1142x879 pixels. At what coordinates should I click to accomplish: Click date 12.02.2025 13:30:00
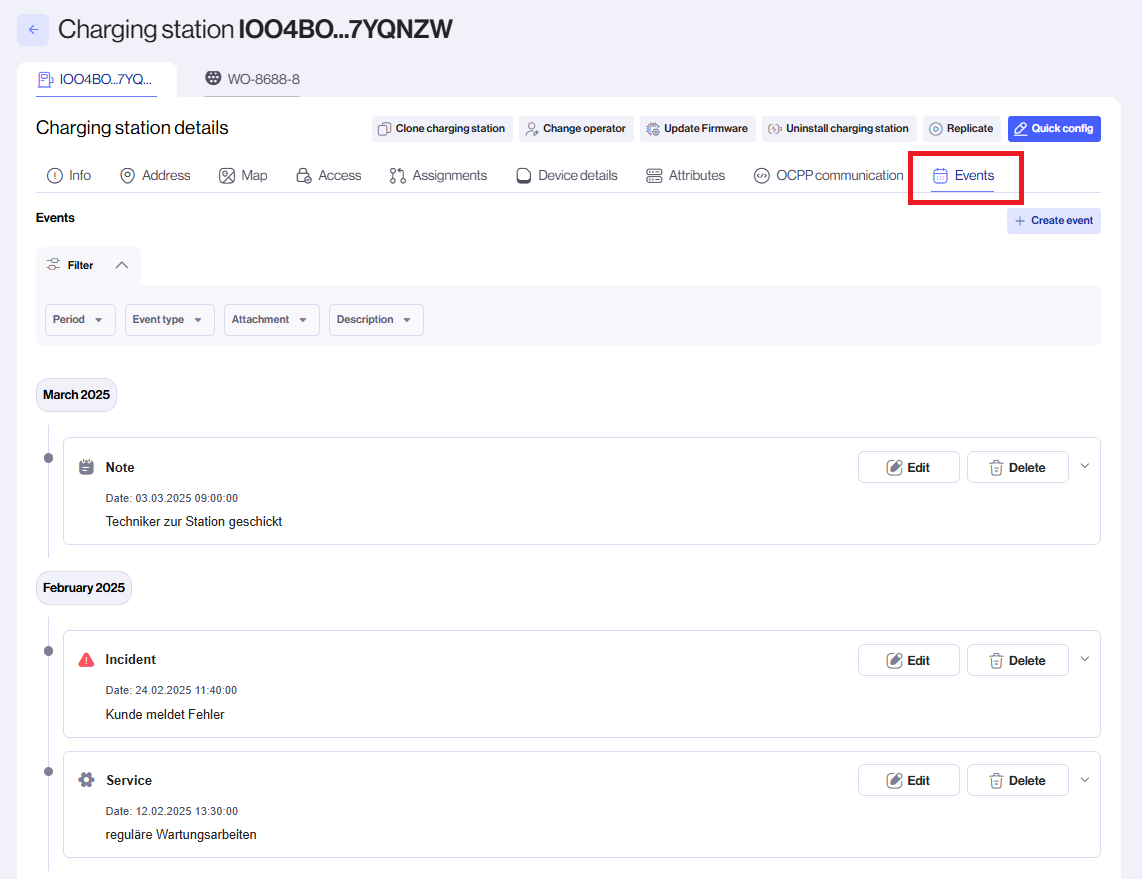pos(186,811)
